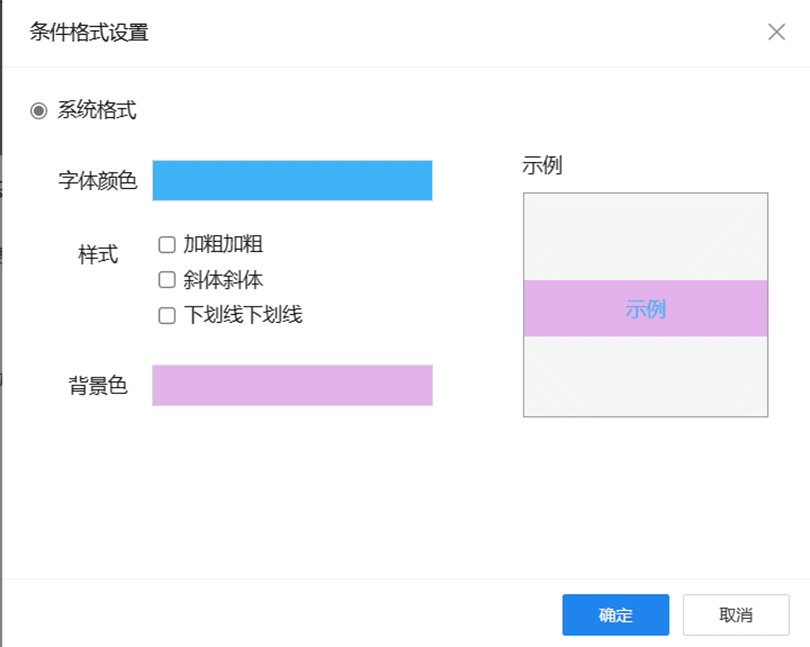Click the 背景色 field label
Image resolution: width=810 pixels, height=647 pixels.
pos(98,386)
